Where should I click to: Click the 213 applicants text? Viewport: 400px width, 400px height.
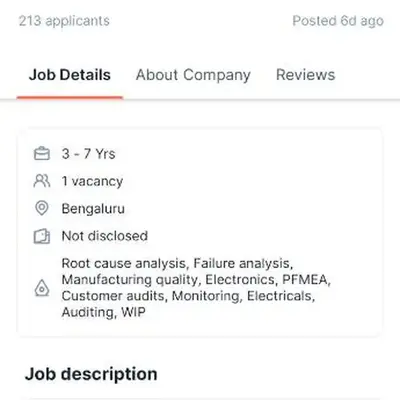point(64,21)
